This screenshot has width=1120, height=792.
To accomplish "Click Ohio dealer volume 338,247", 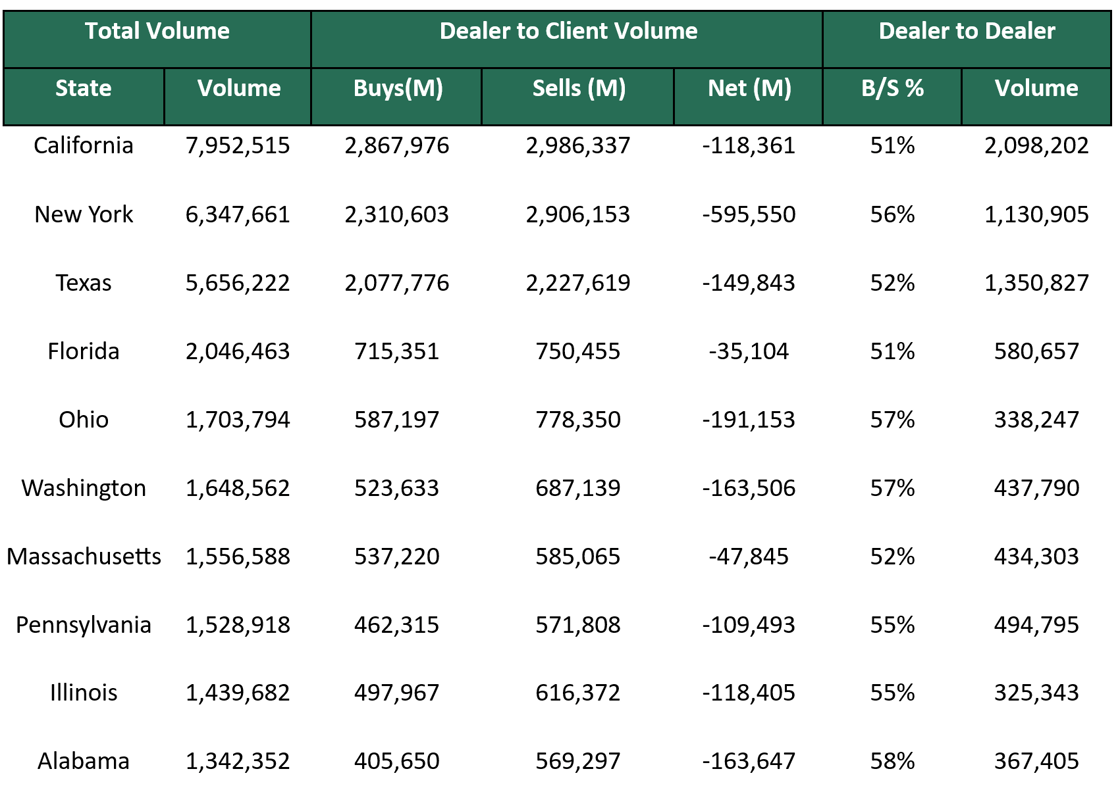I will point(1036,419).
